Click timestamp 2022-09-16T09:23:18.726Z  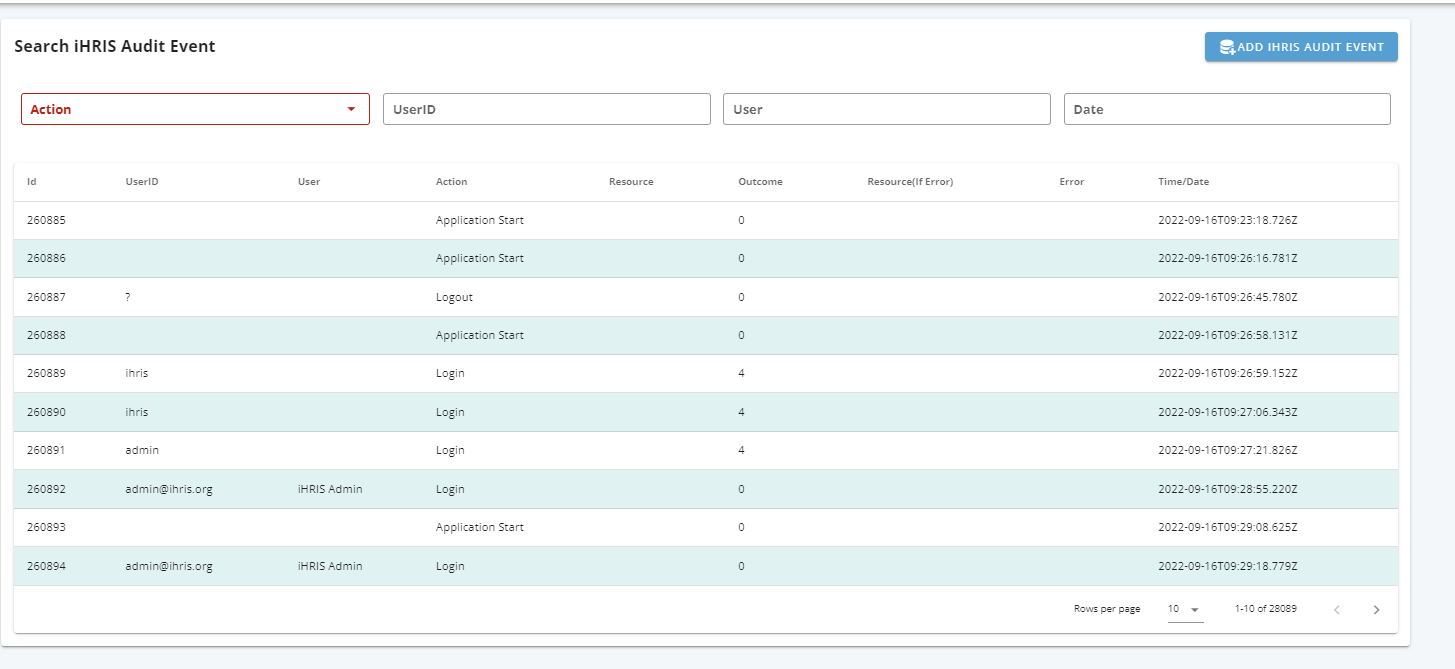1227,220
